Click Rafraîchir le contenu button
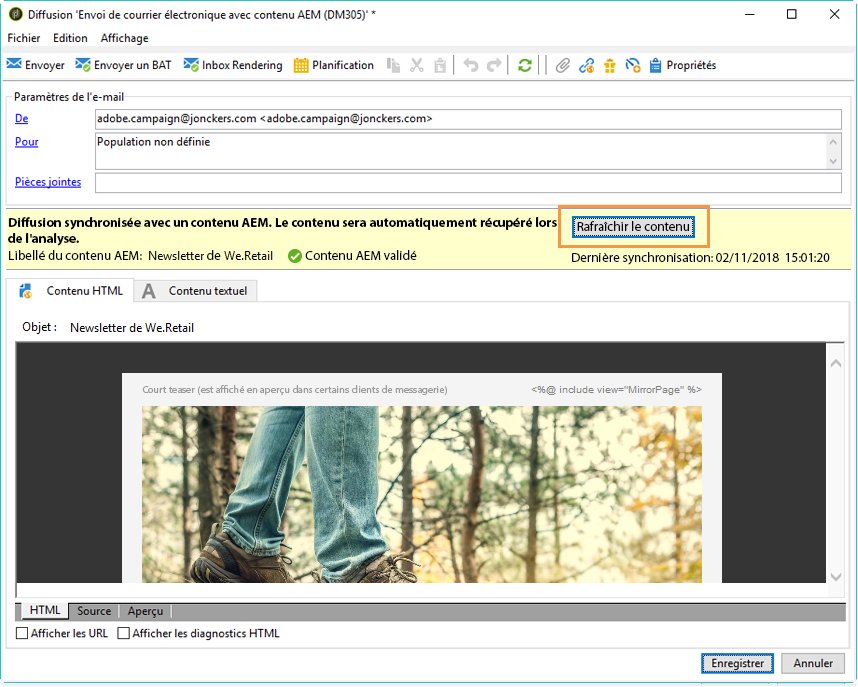858x687 pixels. [x=633, y=227]
